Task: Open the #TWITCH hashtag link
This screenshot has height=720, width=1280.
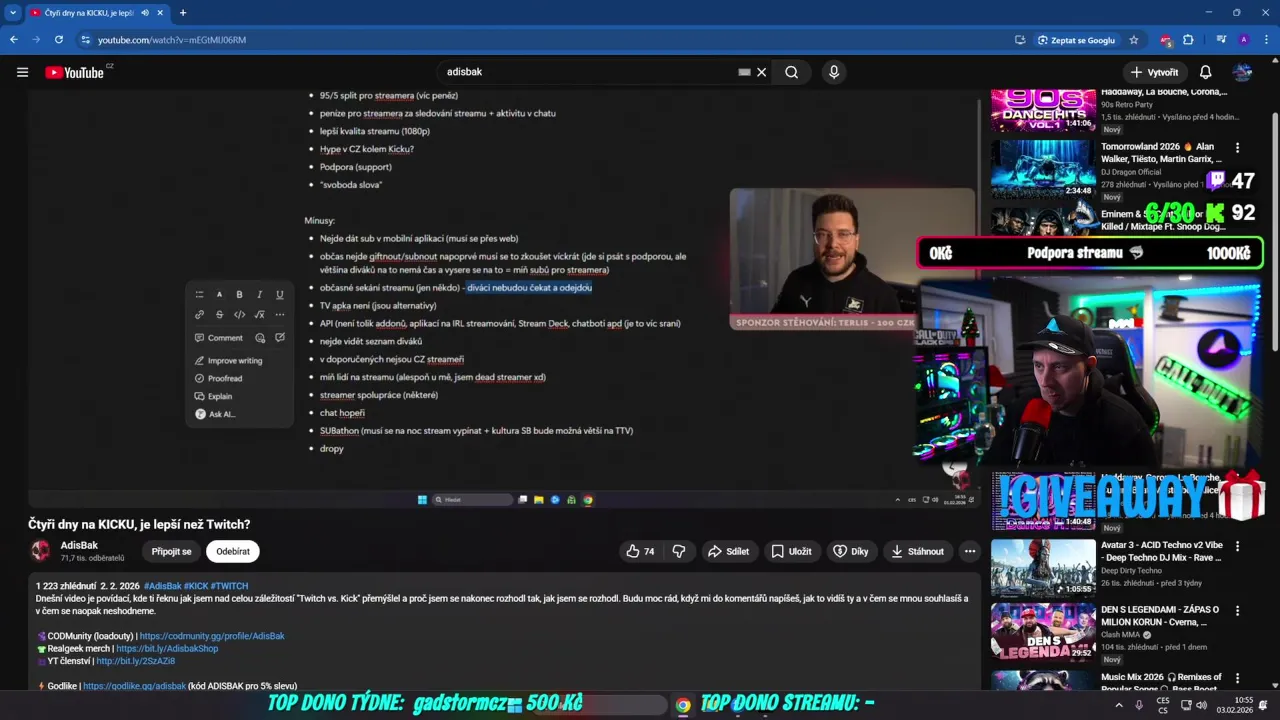Action: [x=230, y=586]
